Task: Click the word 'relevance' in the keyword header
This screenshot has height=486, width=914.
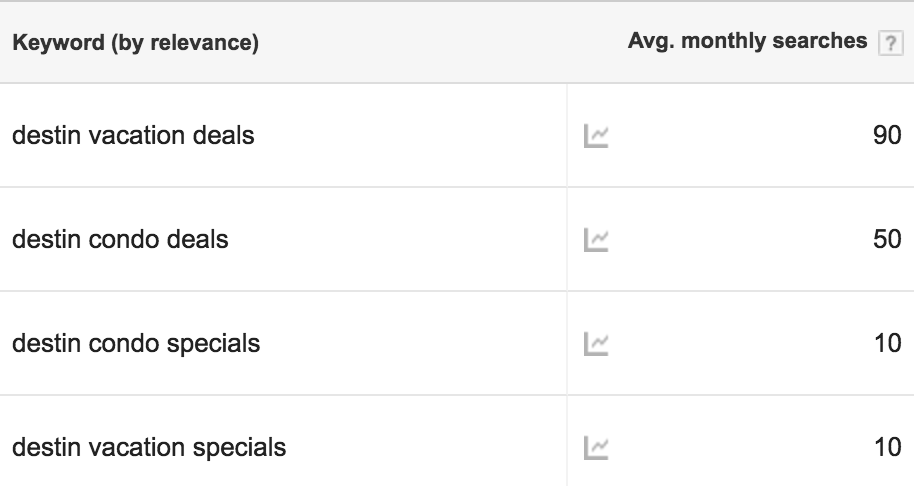Action: 201,43
